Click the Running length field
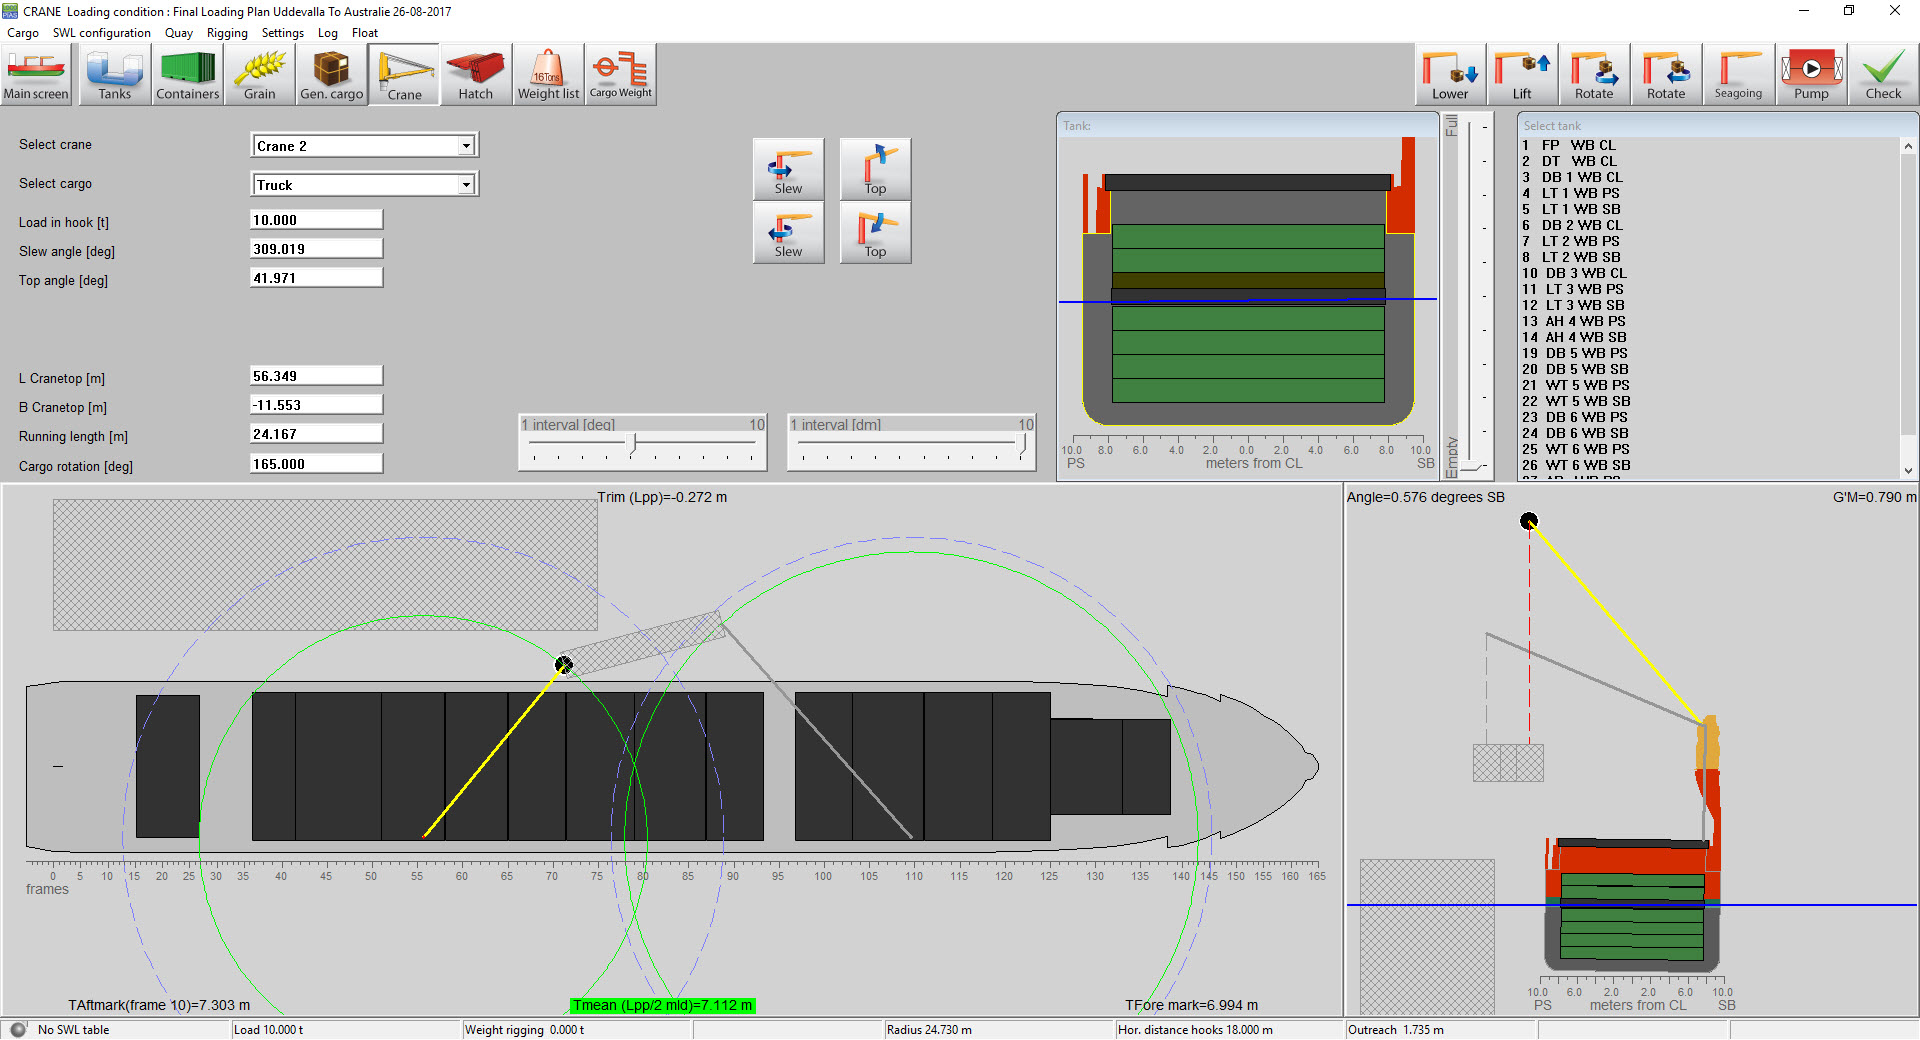The width and height of the screenshot is (1920, 1040). pyautogui.click(x=316, y=434)
